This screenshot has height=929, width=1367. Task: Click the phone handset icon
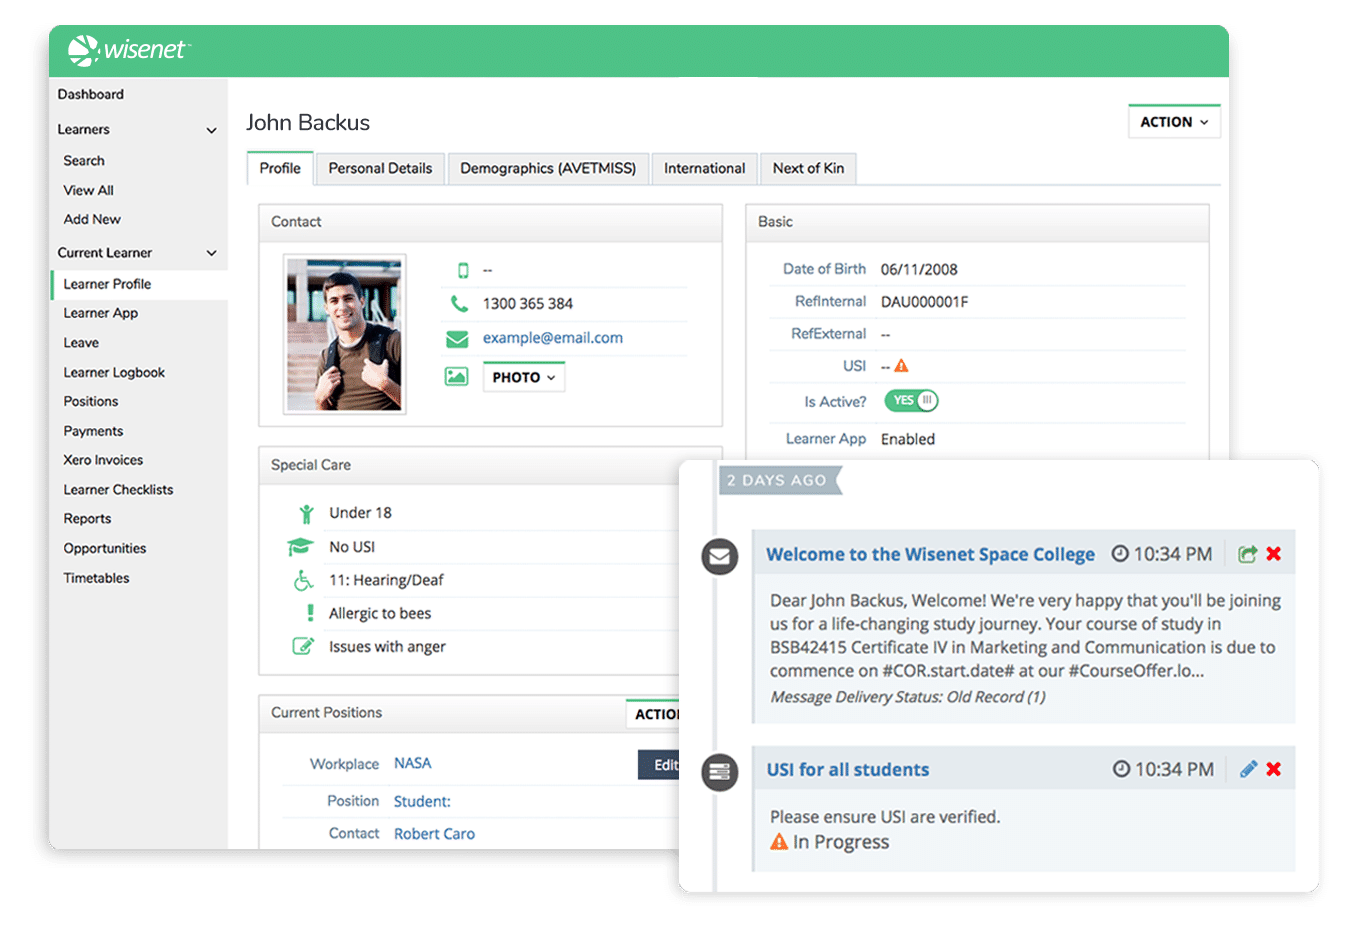pyautogui.click(x=459, y=304)
